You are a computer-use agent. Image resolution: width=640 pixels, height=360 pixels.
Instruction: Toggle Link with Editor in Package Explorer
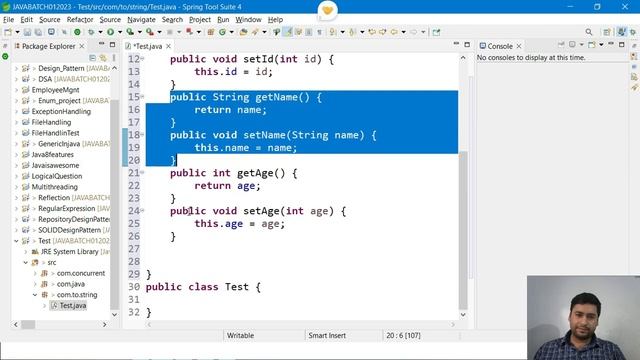103,58
